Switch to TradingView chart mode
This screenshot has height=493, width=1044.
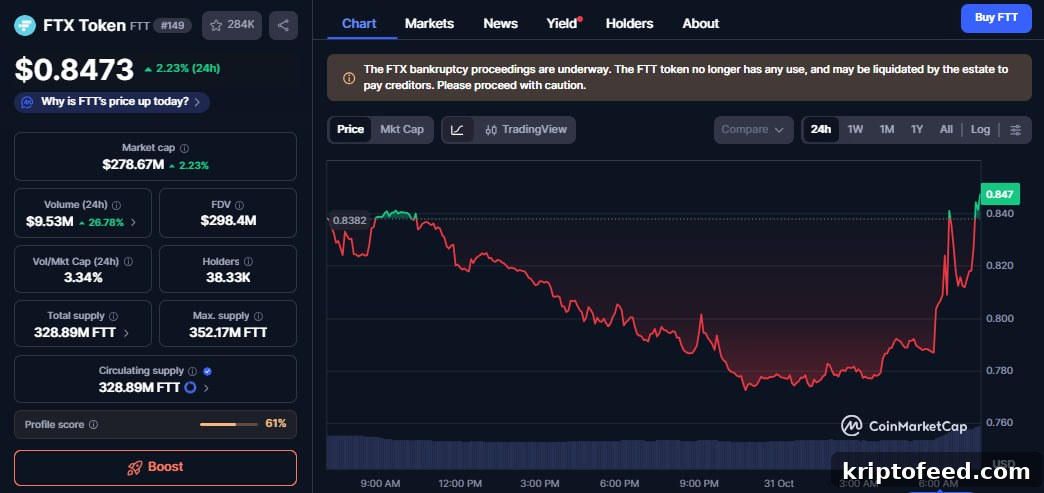525,130
